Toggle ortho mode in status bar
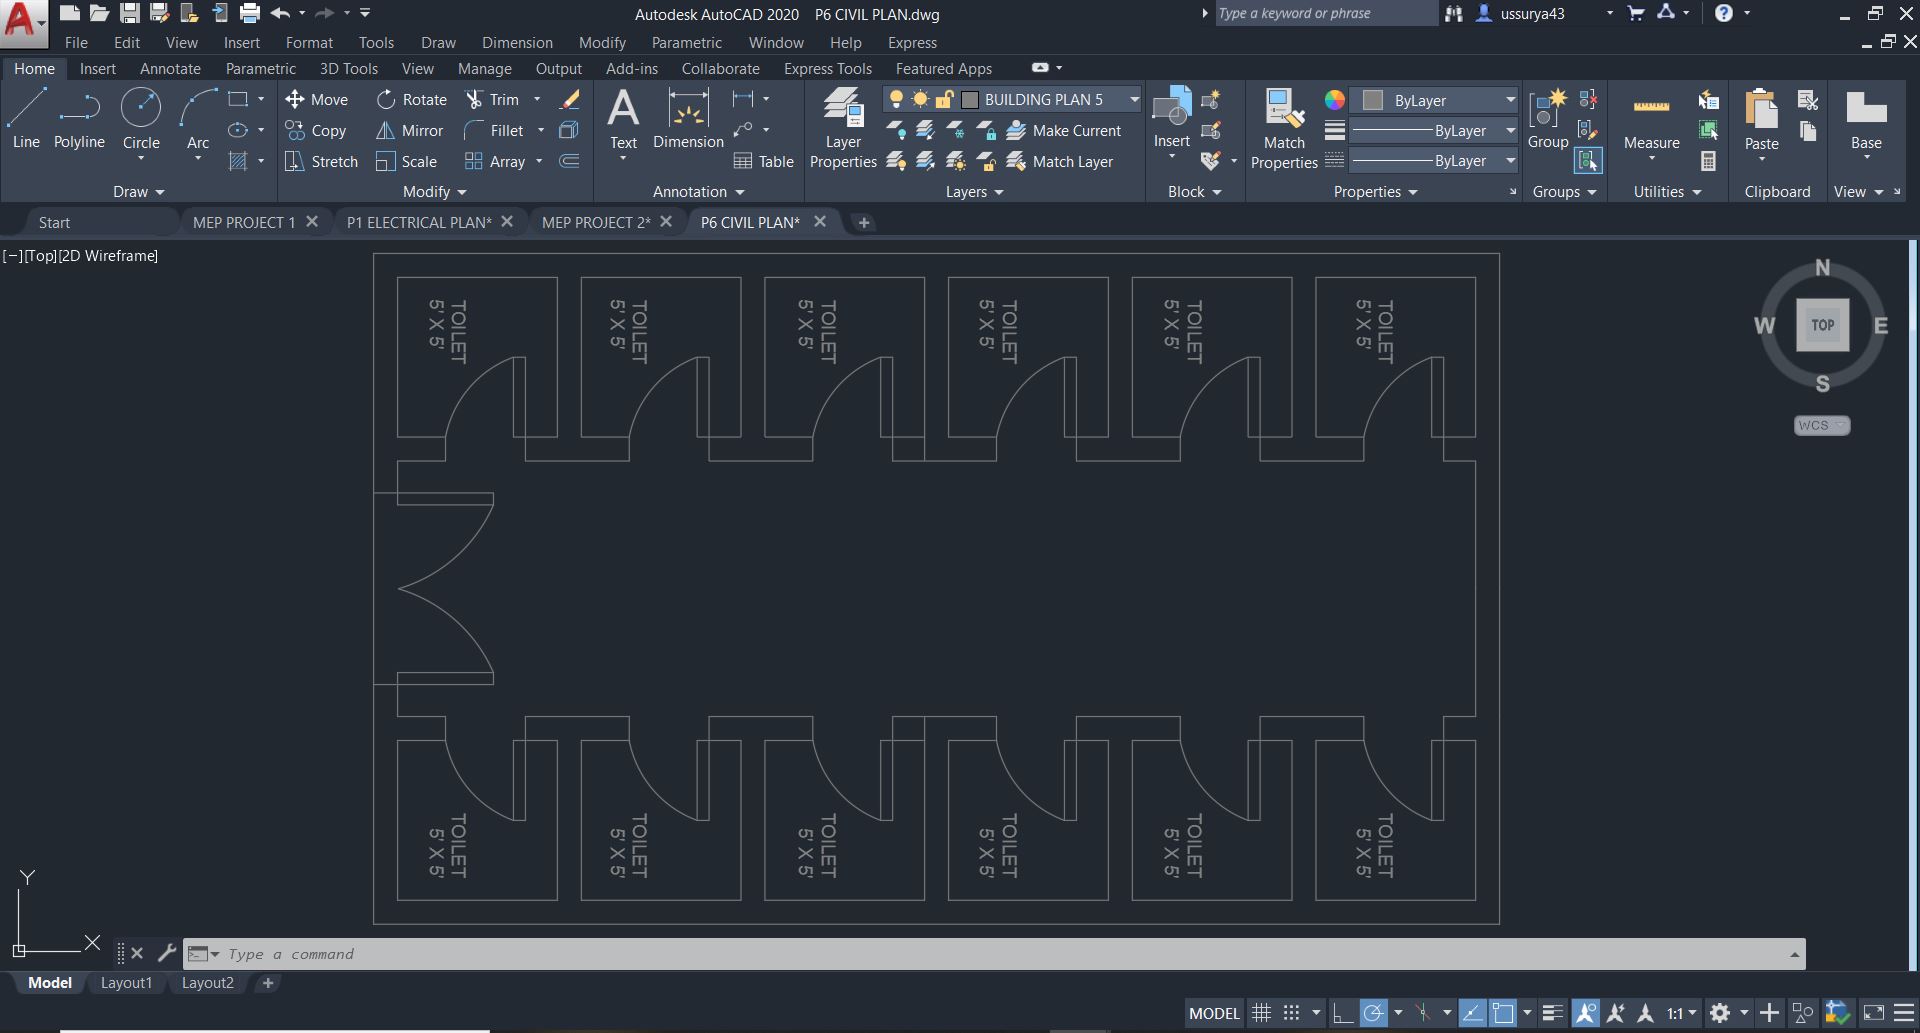Viewport: 1920px width, 1033px height. [1342, 1013]
